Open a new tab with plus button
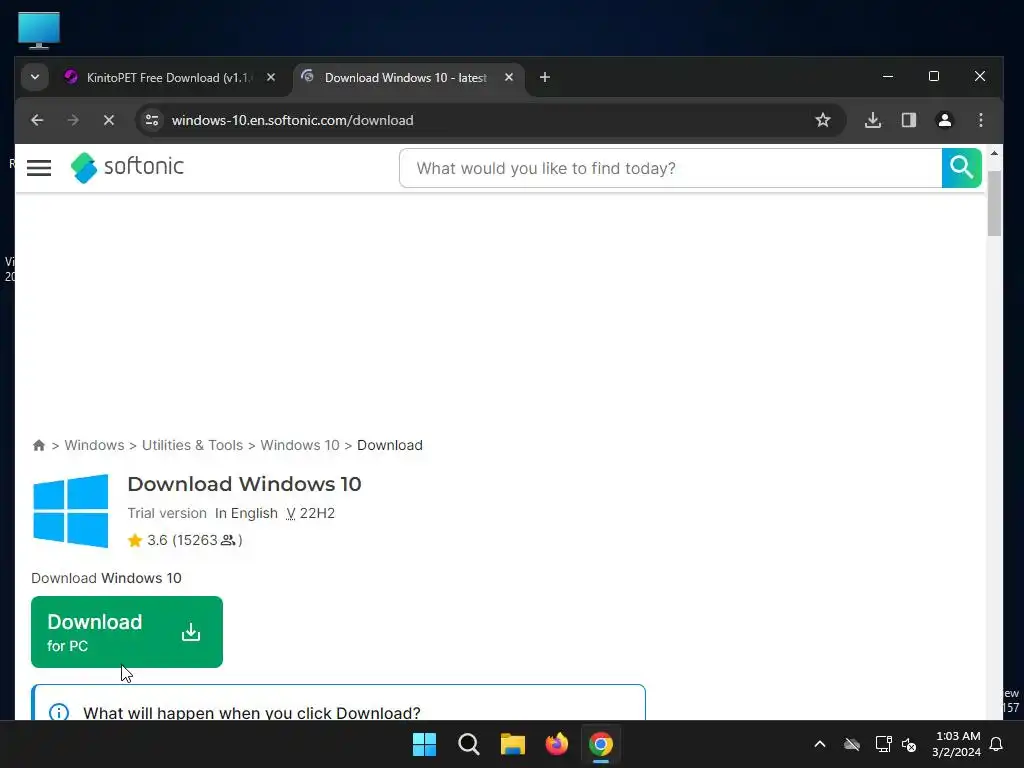Viewport: 1024px width, 768px height. [x=545, y=77]
